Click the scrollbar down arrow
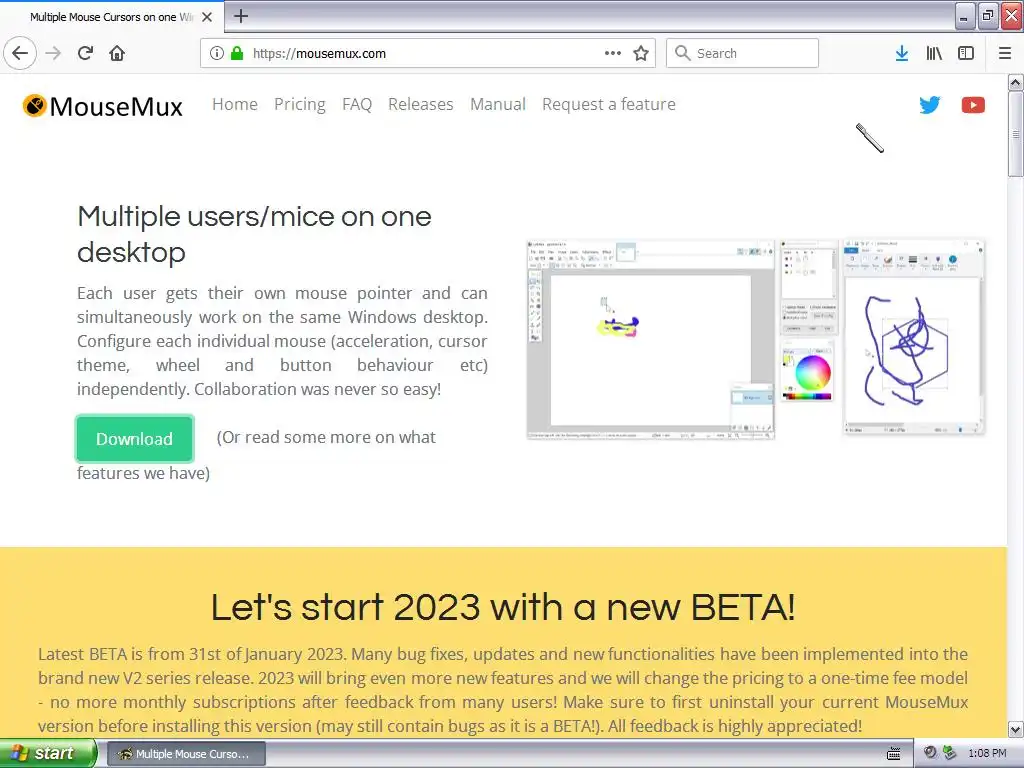Viewport: 1024px width, 768px height. pos(1016,729)
